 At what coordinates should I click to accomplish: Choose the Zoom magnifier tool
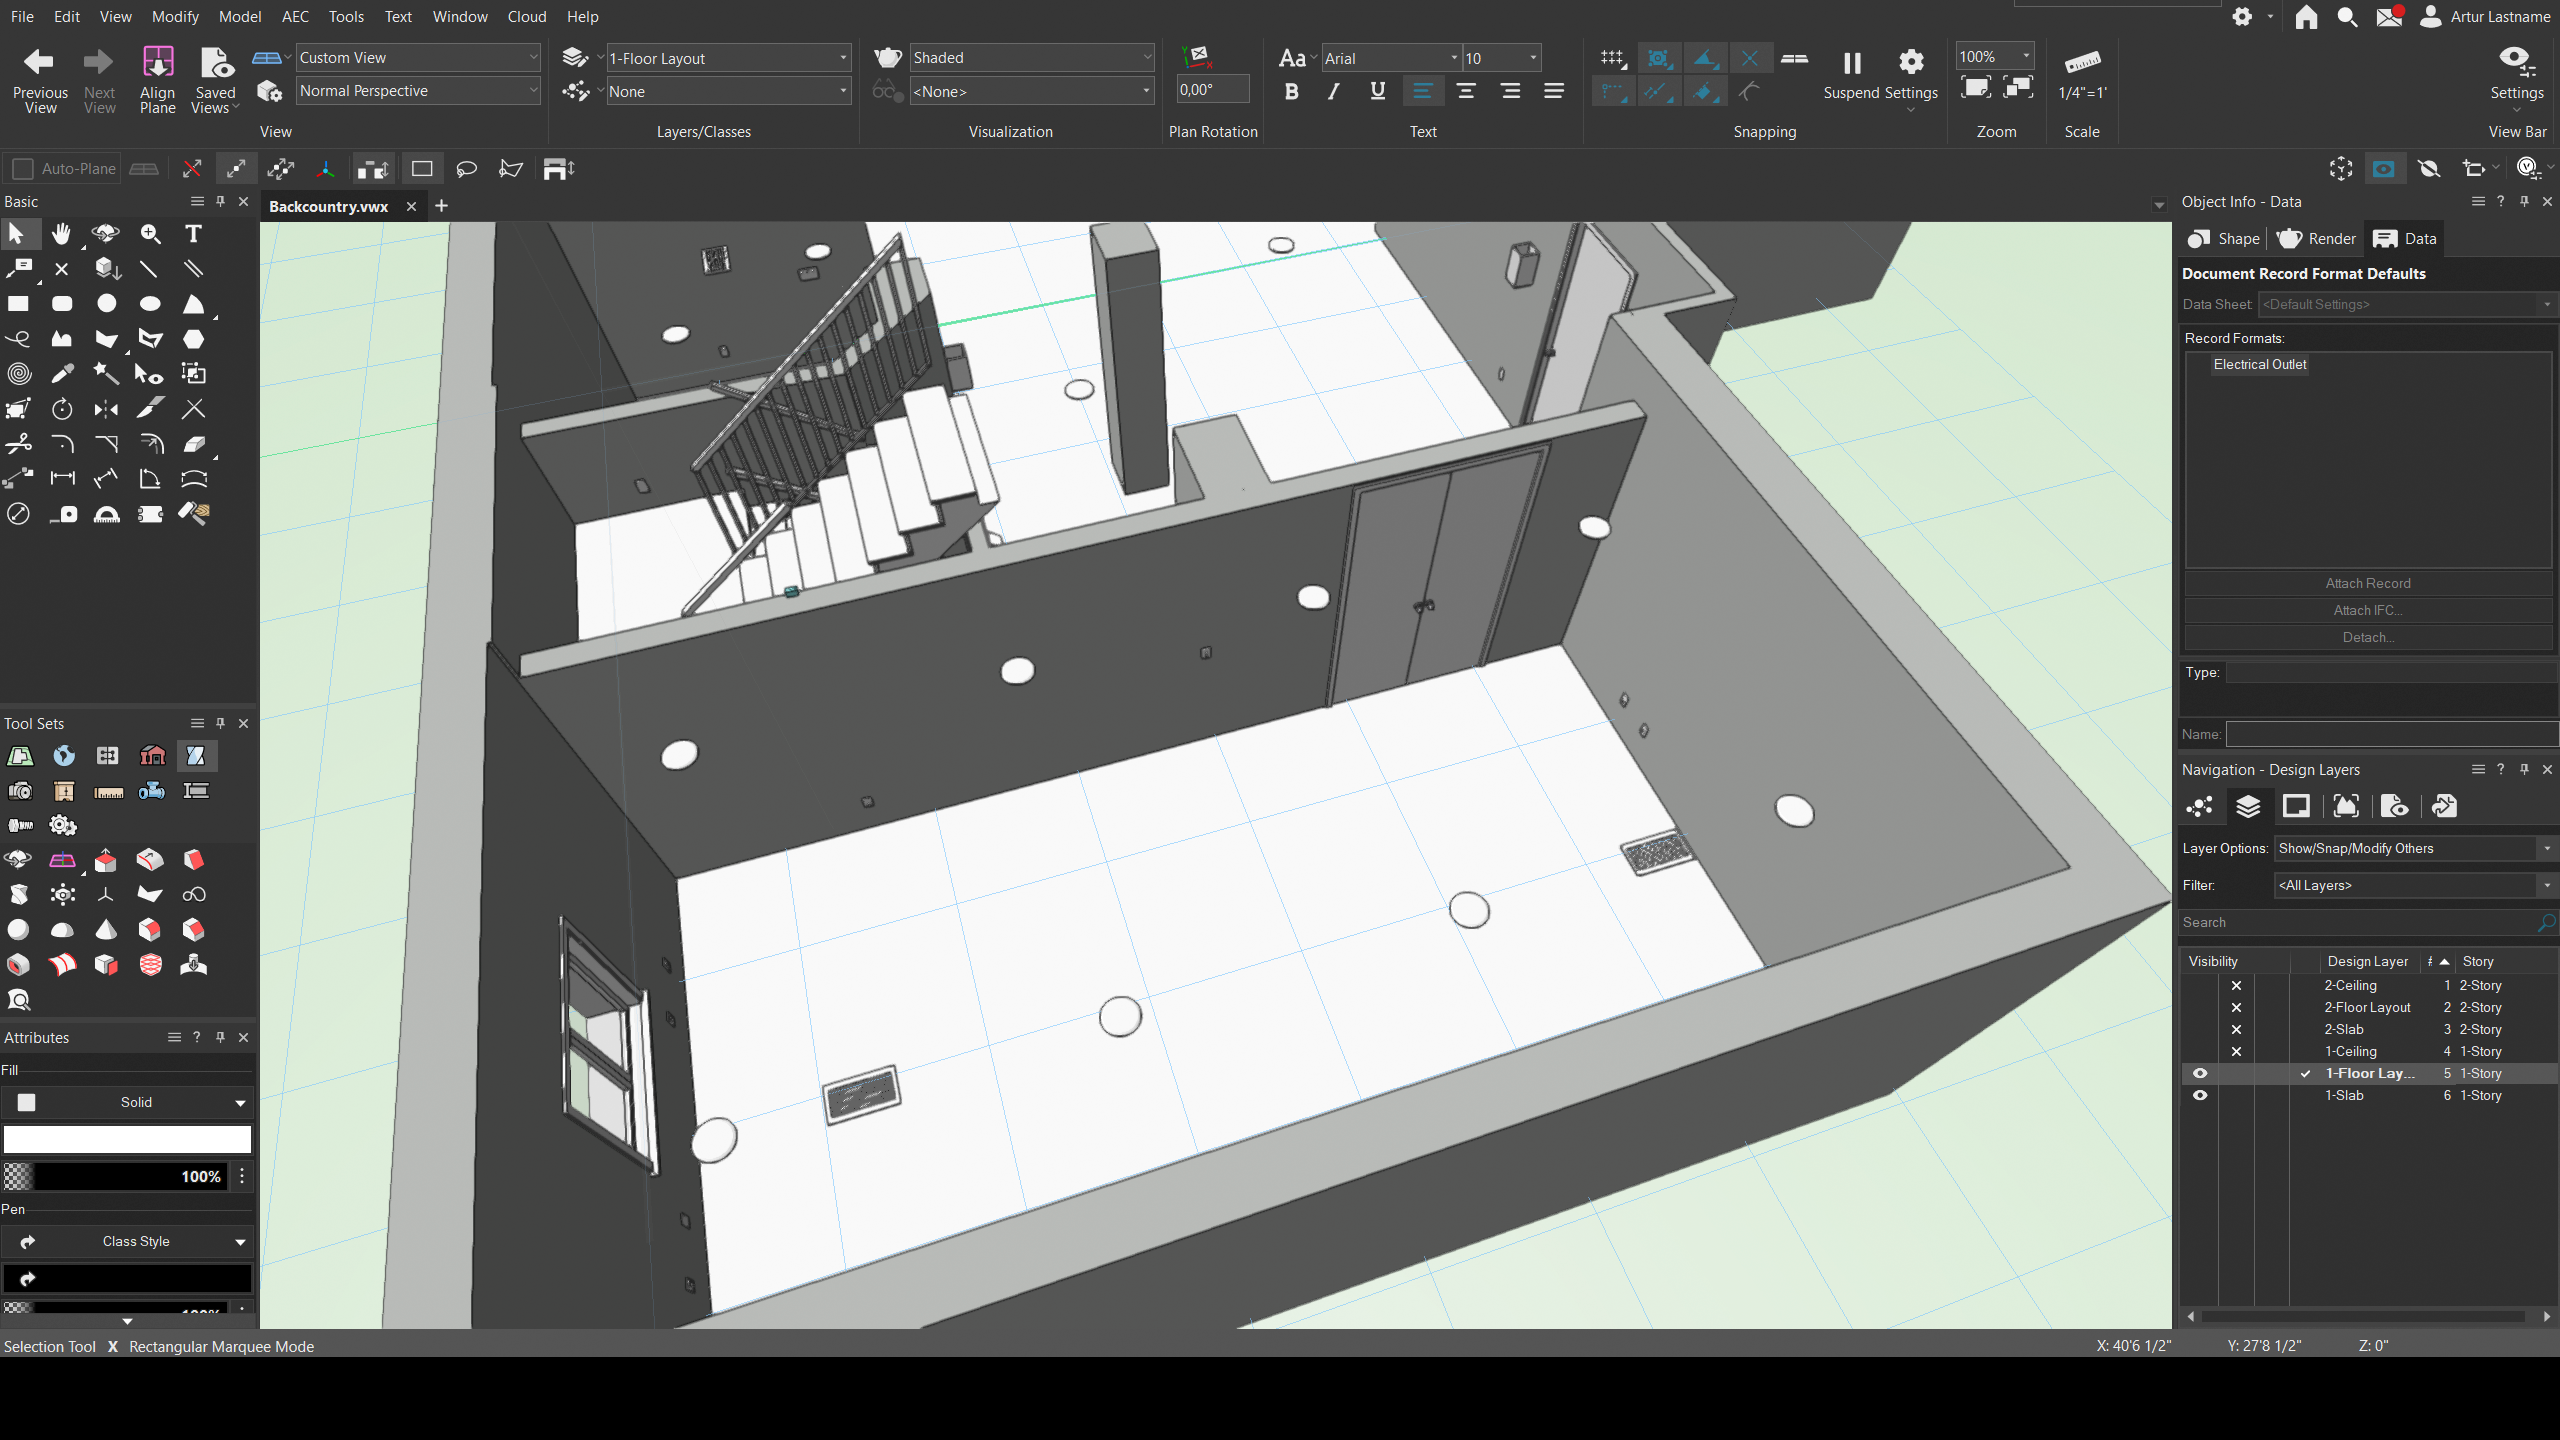[150, 233]
